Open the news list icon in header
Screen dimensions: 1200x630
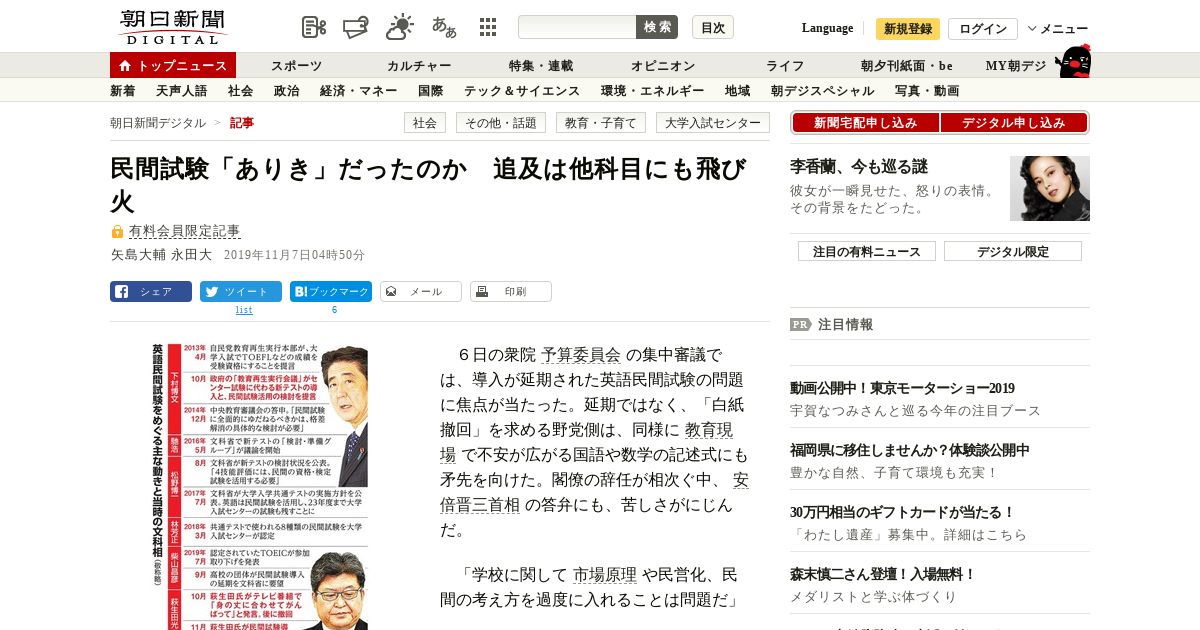click(x=314, y=27)
